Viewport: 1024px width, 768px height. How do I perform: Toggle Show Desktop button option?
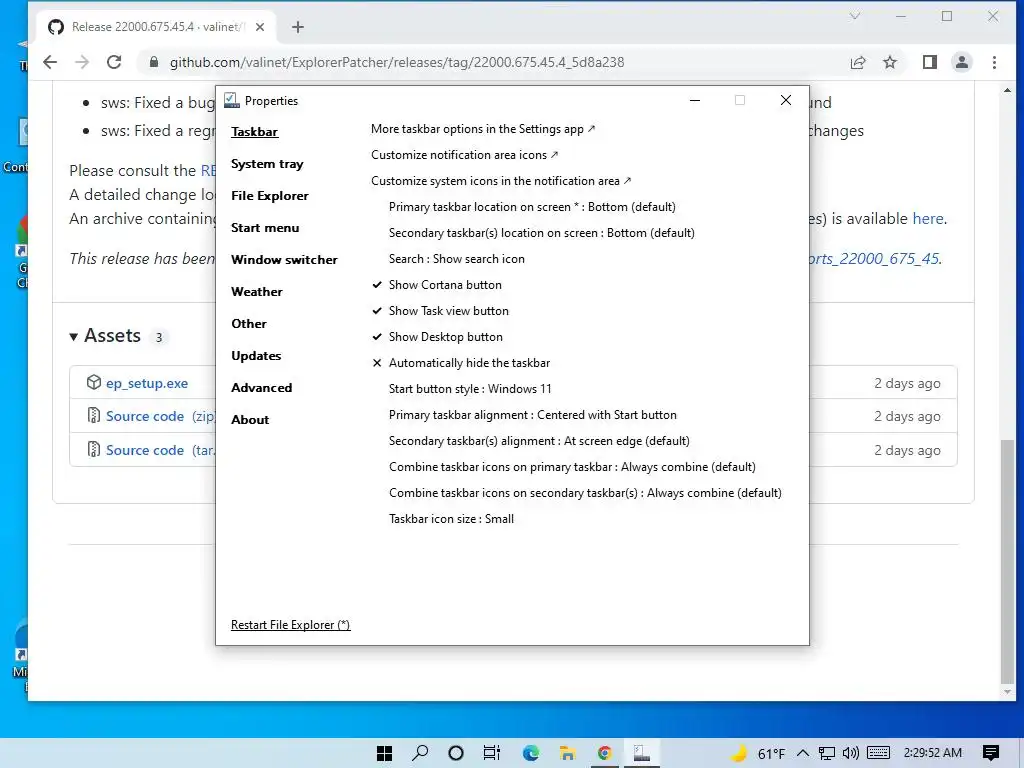pos(445,337)
